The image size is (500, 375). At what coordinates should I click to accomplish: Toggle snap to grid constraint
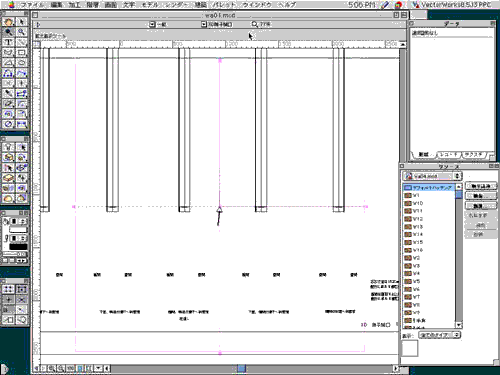point(9,289)
